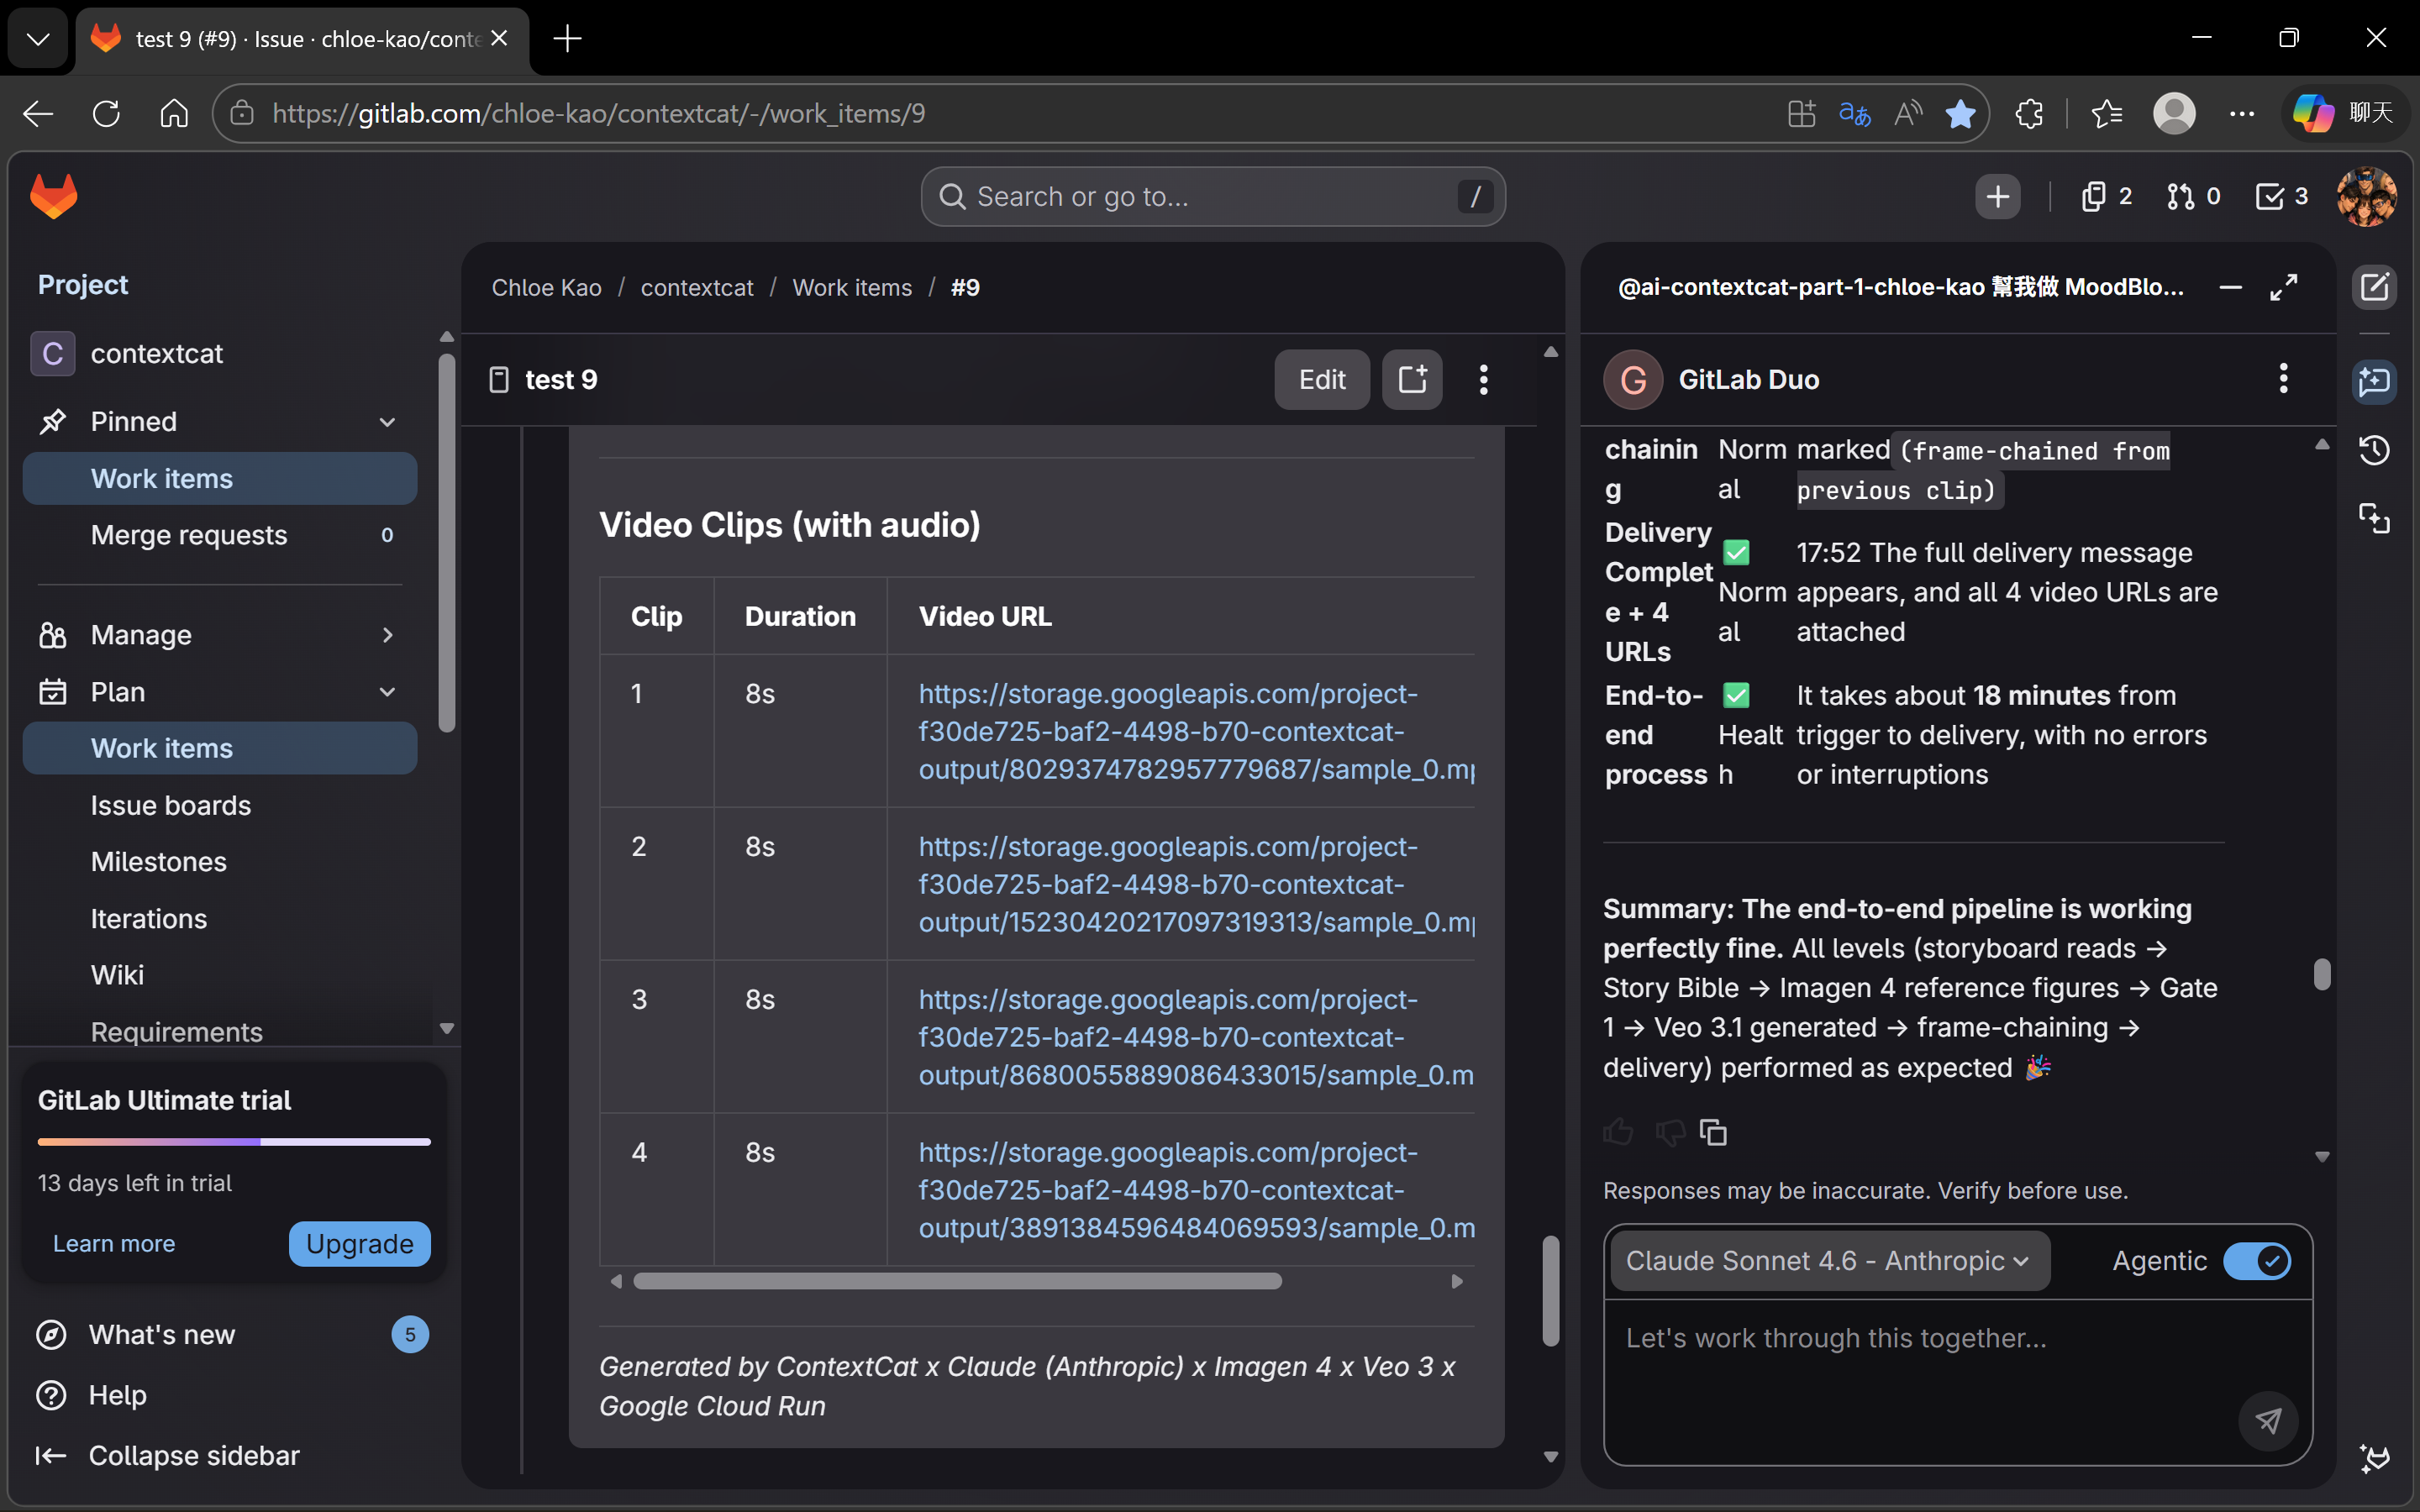This screenshot has height=1512, width=2420.
Task: Click the Edit button
Action: pos(1321,380)
